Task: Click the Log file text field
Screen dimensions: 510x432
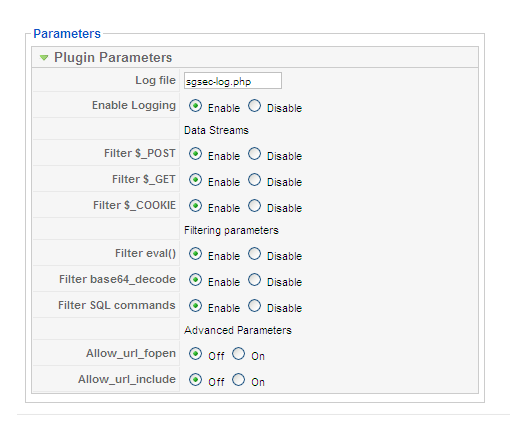Action: coord(233,81)
